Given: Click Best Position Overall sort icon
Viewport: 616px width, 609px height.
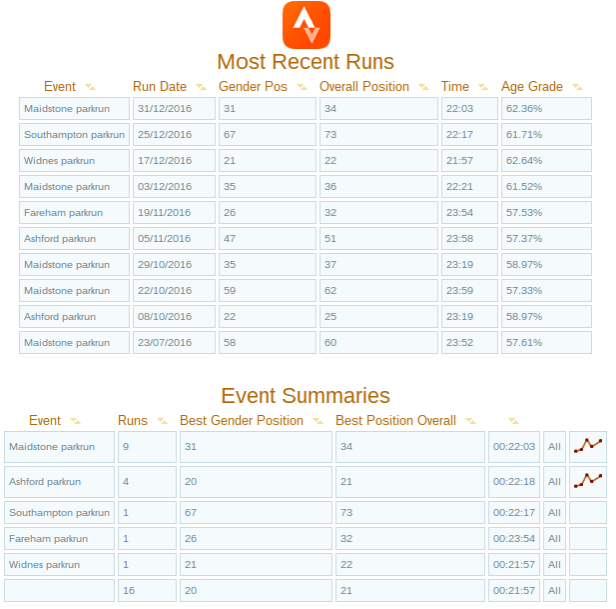Looking at the screenshot, I should pyautogui.click(x=471, y=422).
